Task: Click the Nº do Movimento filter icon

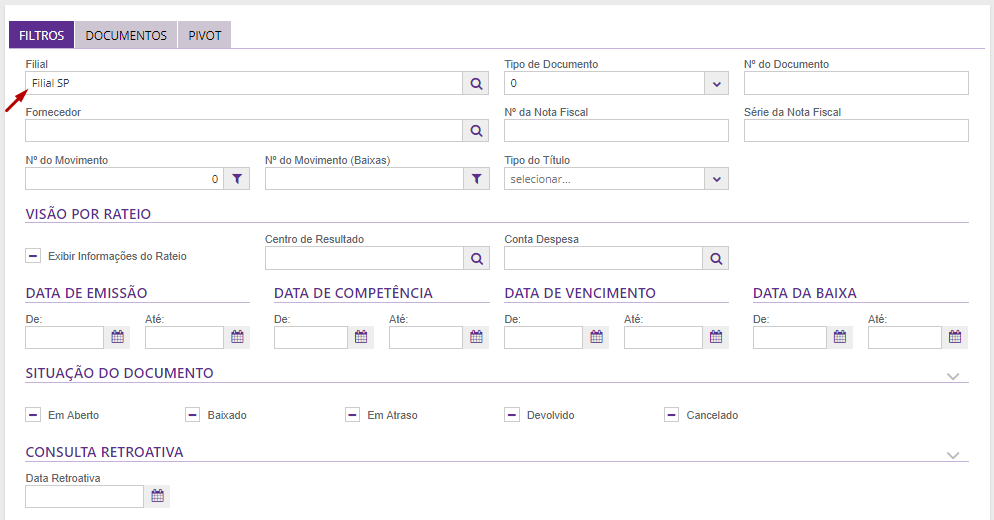Action: tap(237, 179)
